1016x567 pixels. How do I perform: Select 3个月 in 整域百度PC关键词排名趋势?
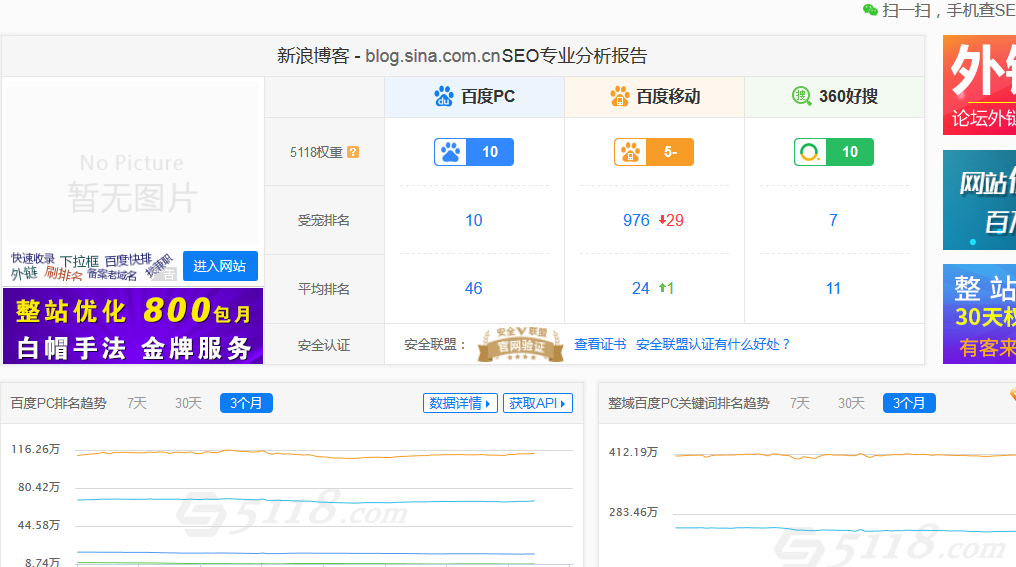[909, 403]
